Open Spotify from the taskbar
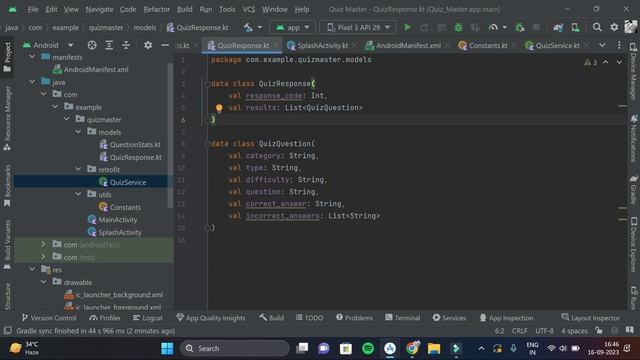 (368, 348)
